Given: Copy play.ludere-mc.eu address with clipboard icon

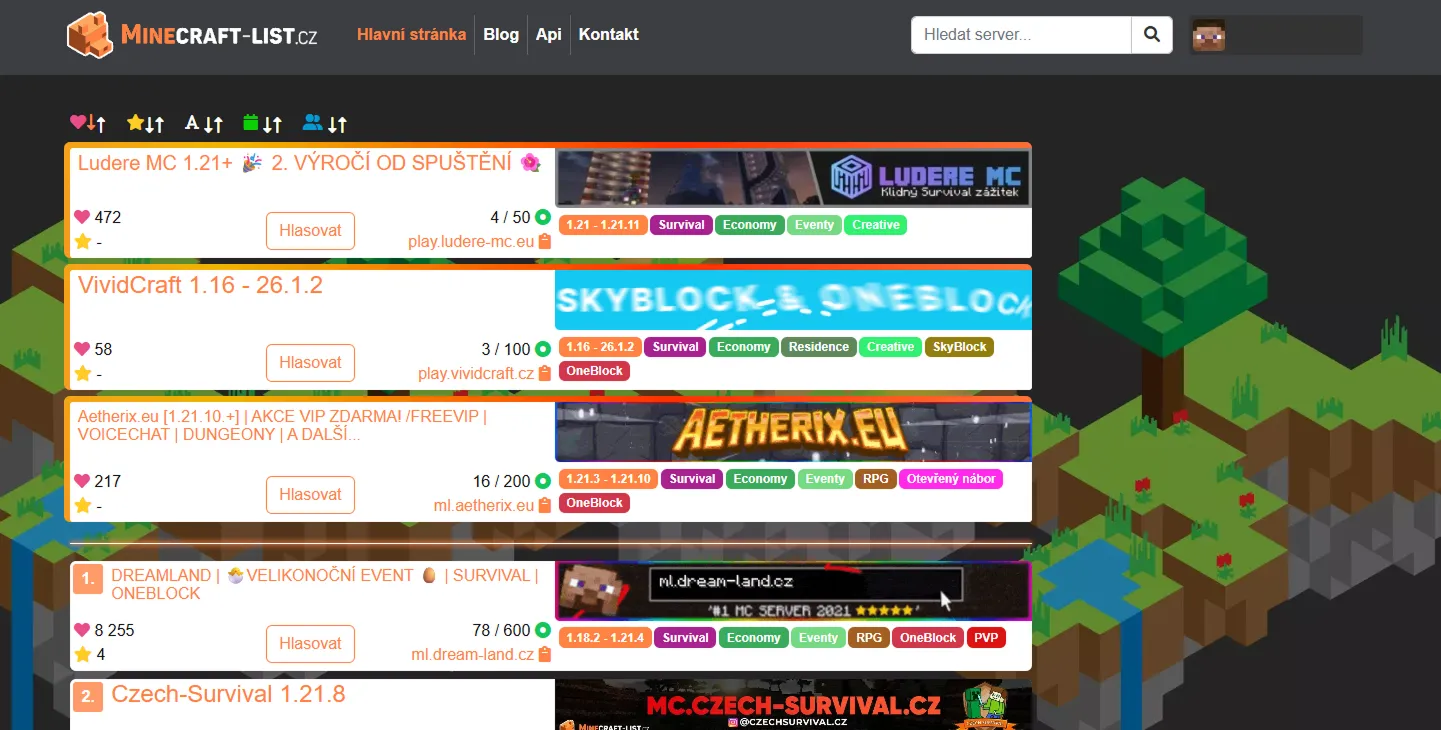Looking at the screenshot, I should click(545, 241).
